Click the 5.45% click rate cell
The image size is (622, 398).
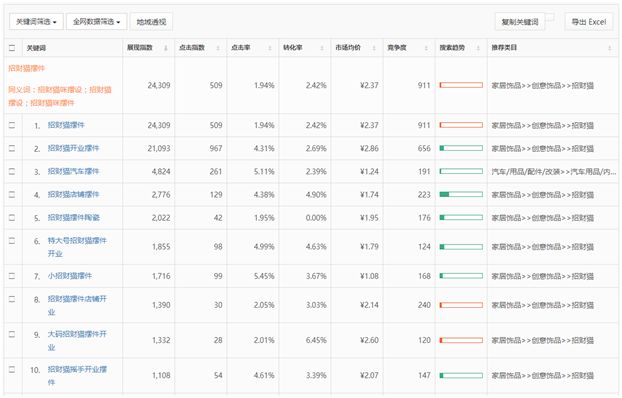pyautogui.click(x=264, y=276)
